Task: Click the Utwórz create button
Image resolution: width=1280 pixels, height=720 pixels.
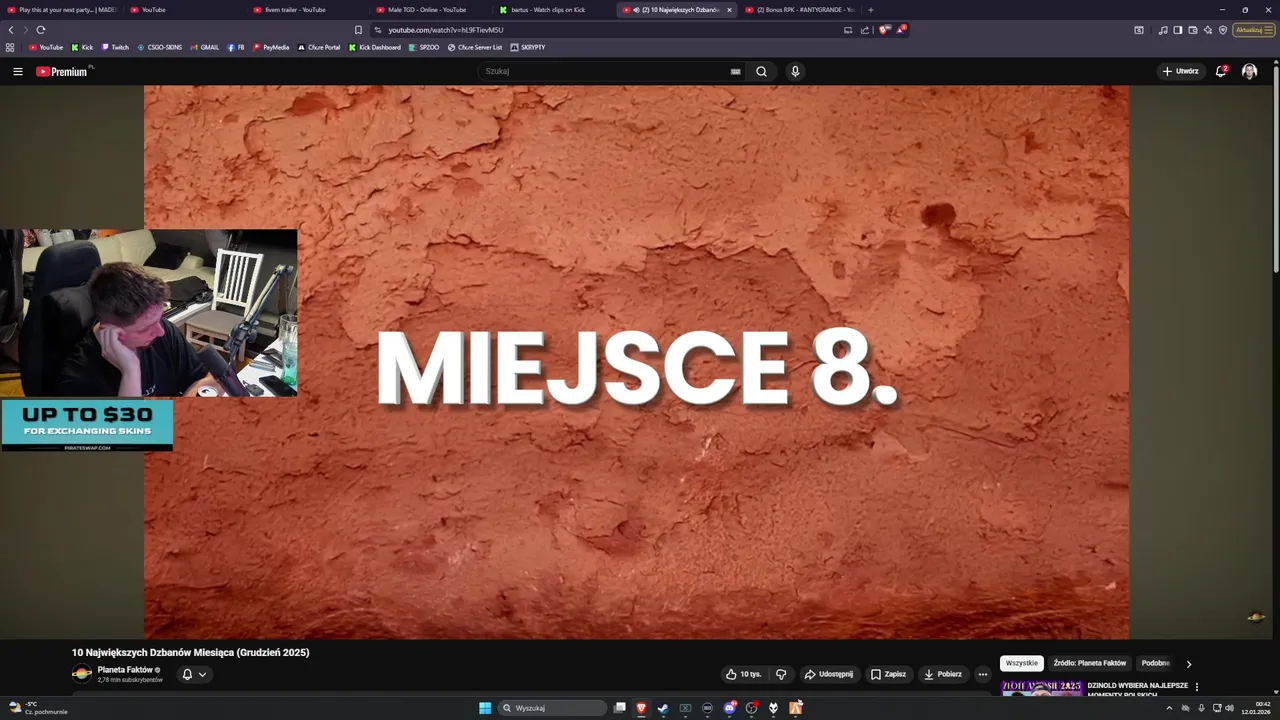Action: (x=1180, y=71)
